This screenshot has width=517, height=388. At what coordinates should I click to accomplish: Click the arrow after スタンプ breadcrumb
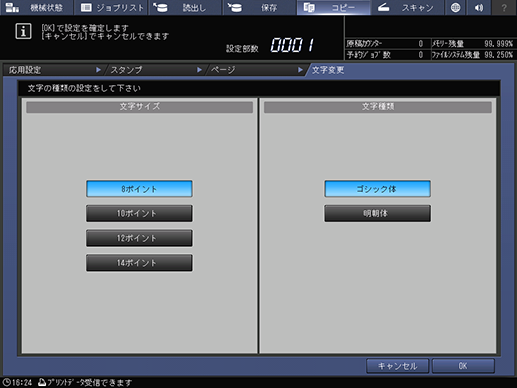(199, 70)
